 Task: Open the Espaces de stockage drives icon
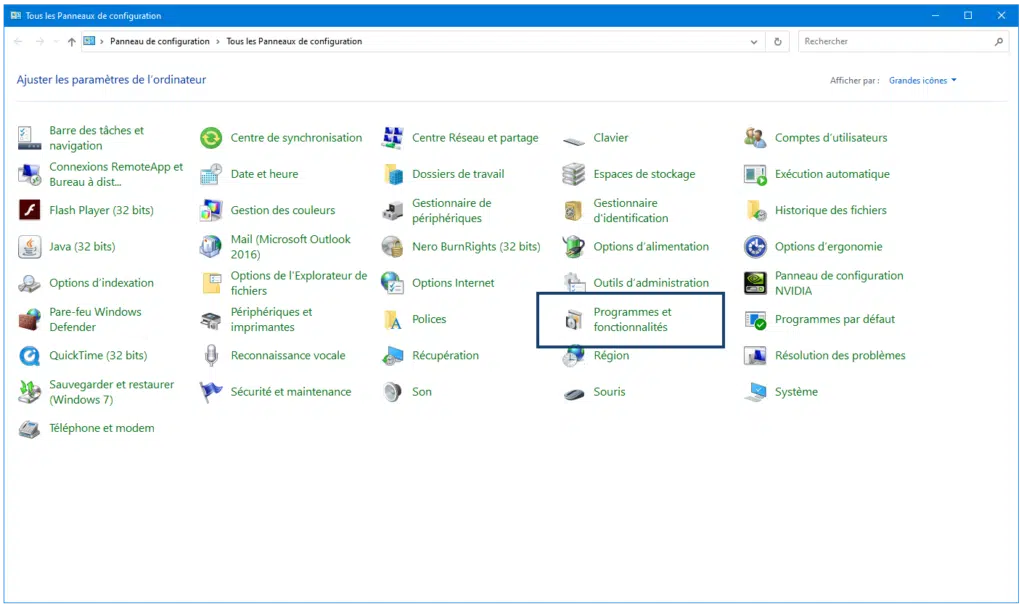[x=574, y=174]
